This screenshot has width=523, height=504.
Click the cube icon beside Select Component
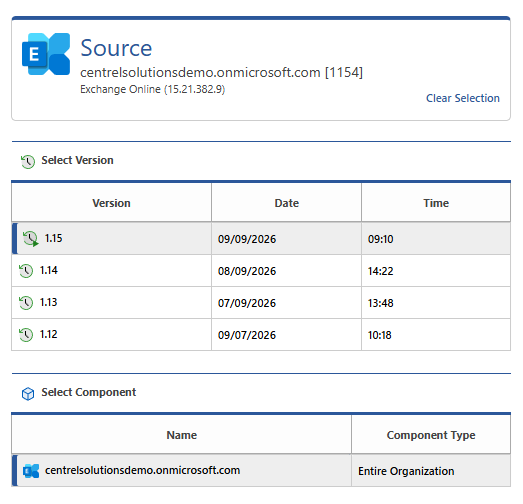pos(28,394)
